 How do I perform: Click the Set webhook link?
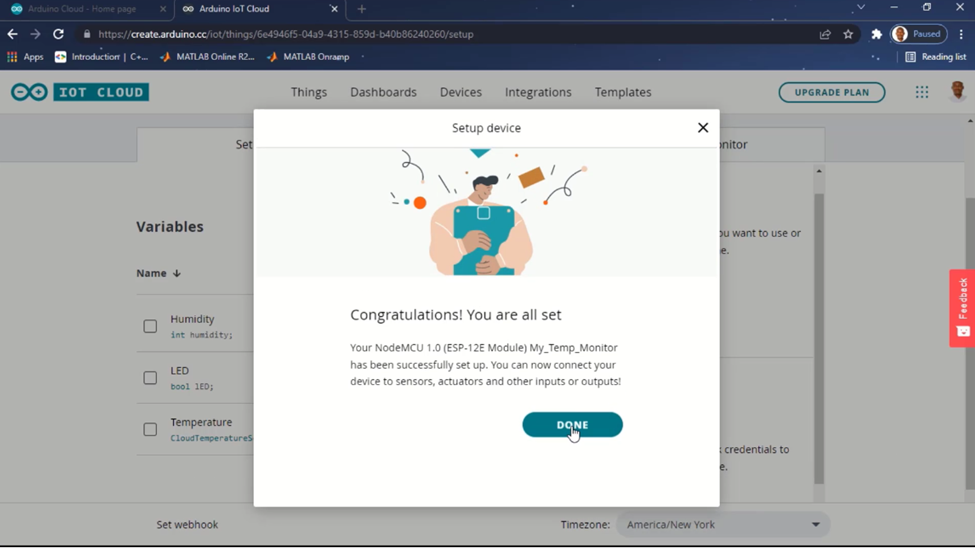(x=187, y=524)
